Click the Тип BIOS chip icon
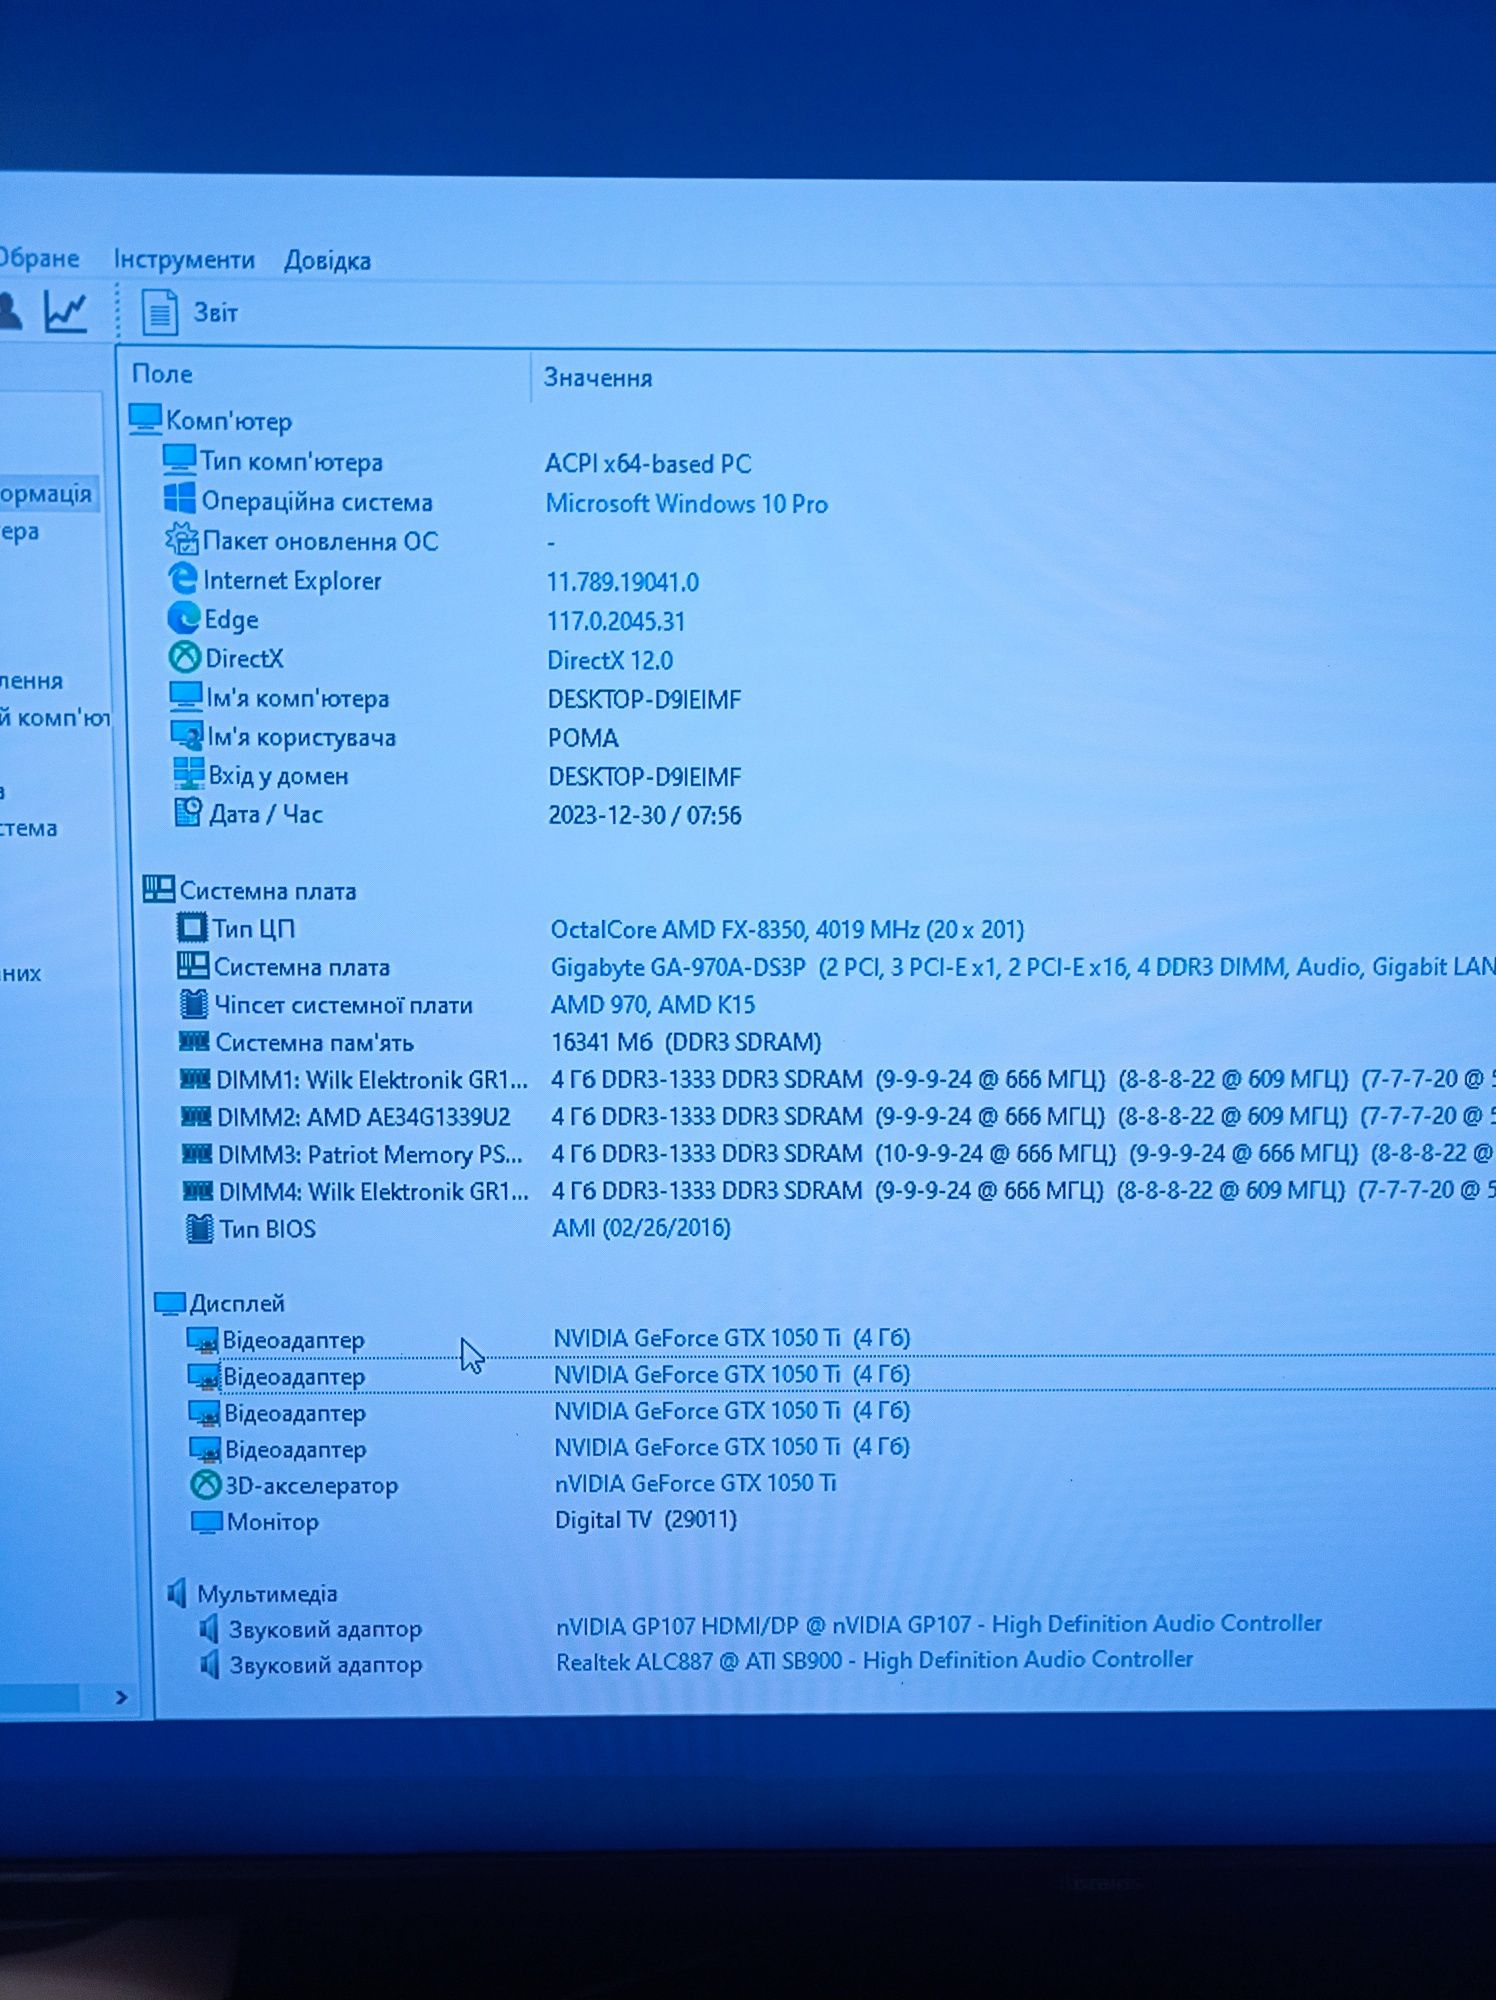This screenshot has width=1496, height=2000. coord(200,1228)
